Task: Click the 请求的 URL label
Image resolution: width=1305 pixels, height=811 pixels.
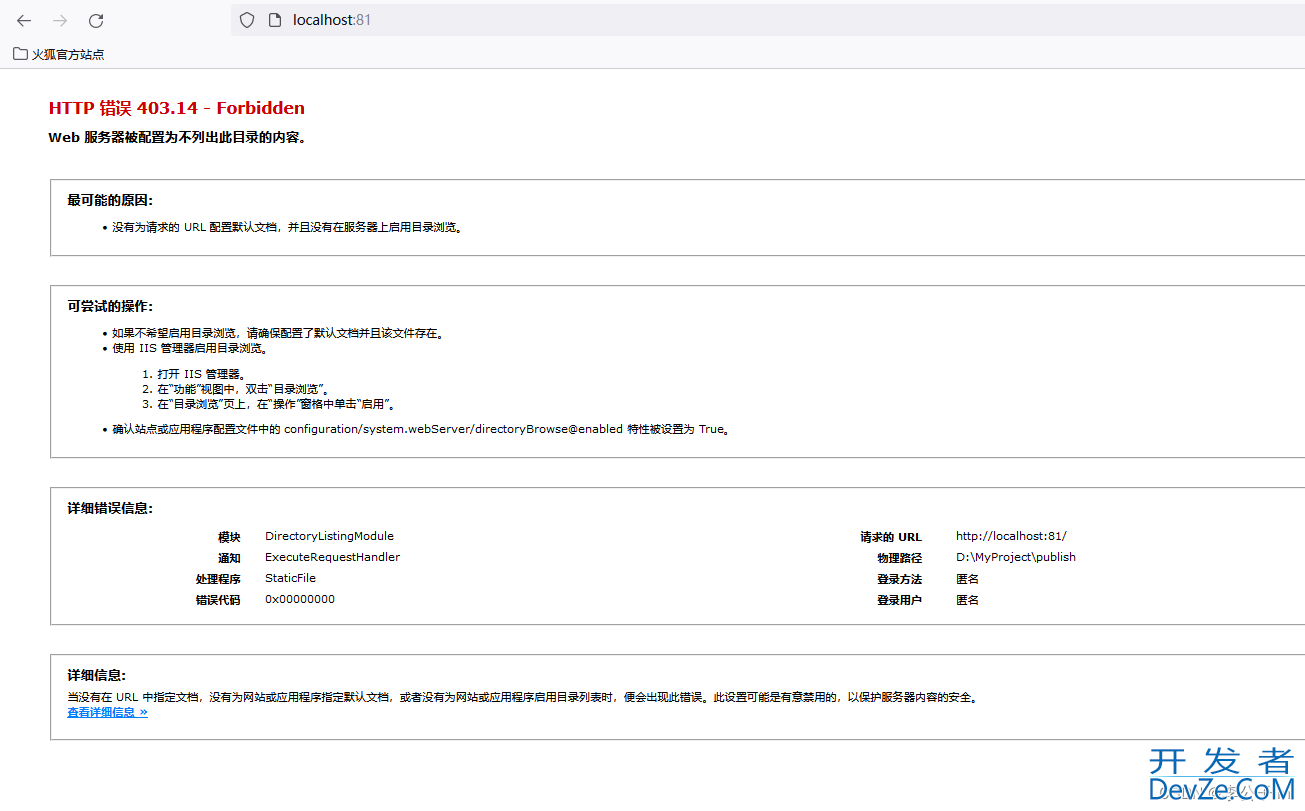Action: pos(891,537)
